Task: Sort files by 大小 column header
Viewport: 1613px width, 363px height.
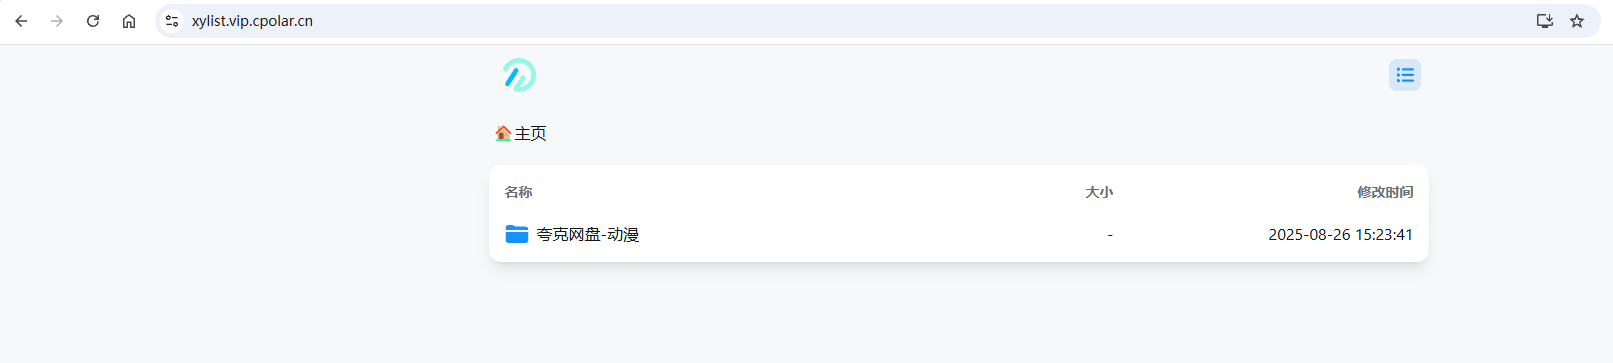Action: [x=1099, y=192]
